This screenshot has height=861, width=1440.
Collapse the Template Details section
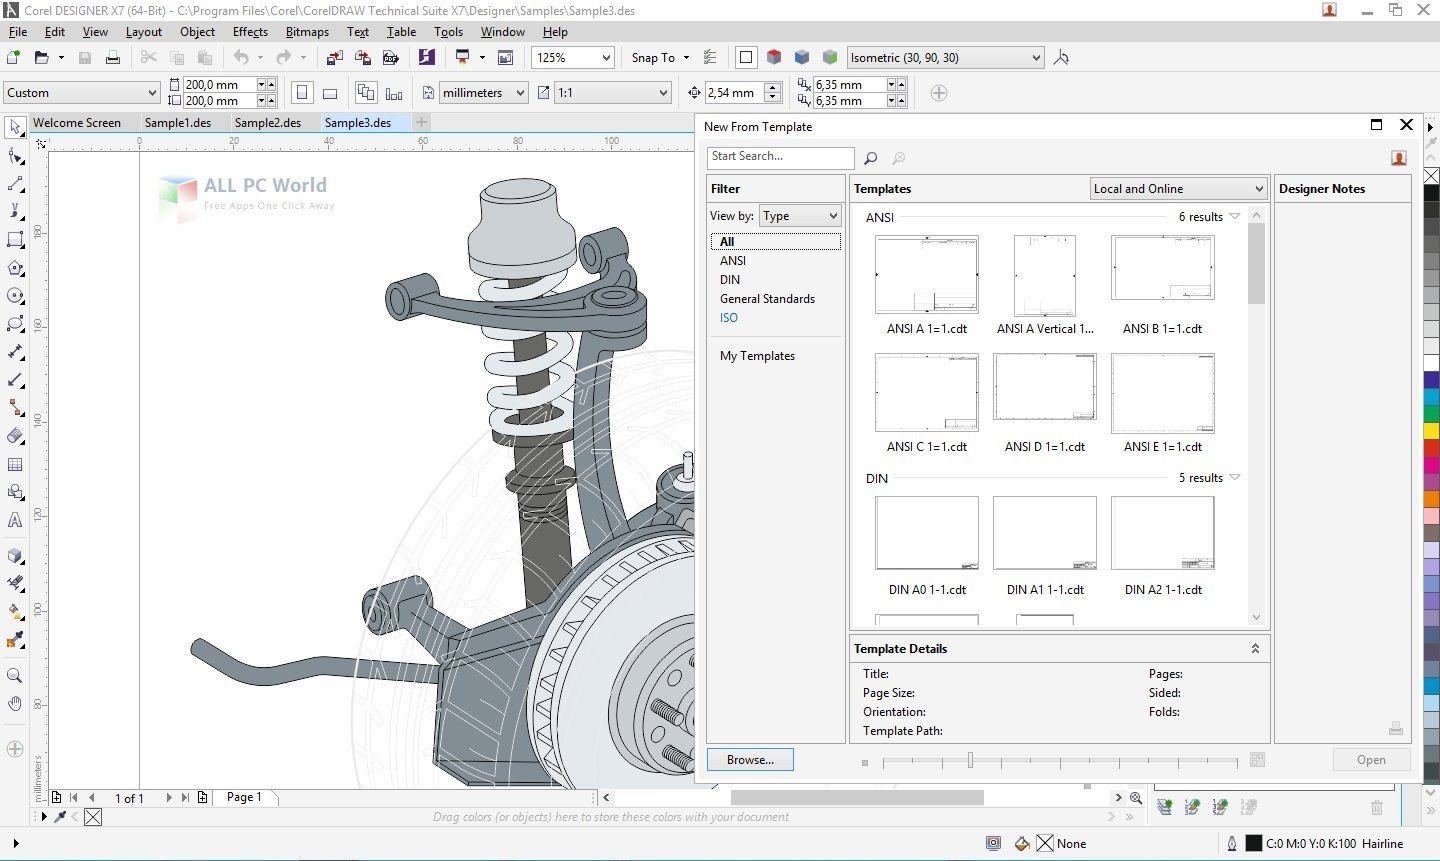coord(1255,649)
